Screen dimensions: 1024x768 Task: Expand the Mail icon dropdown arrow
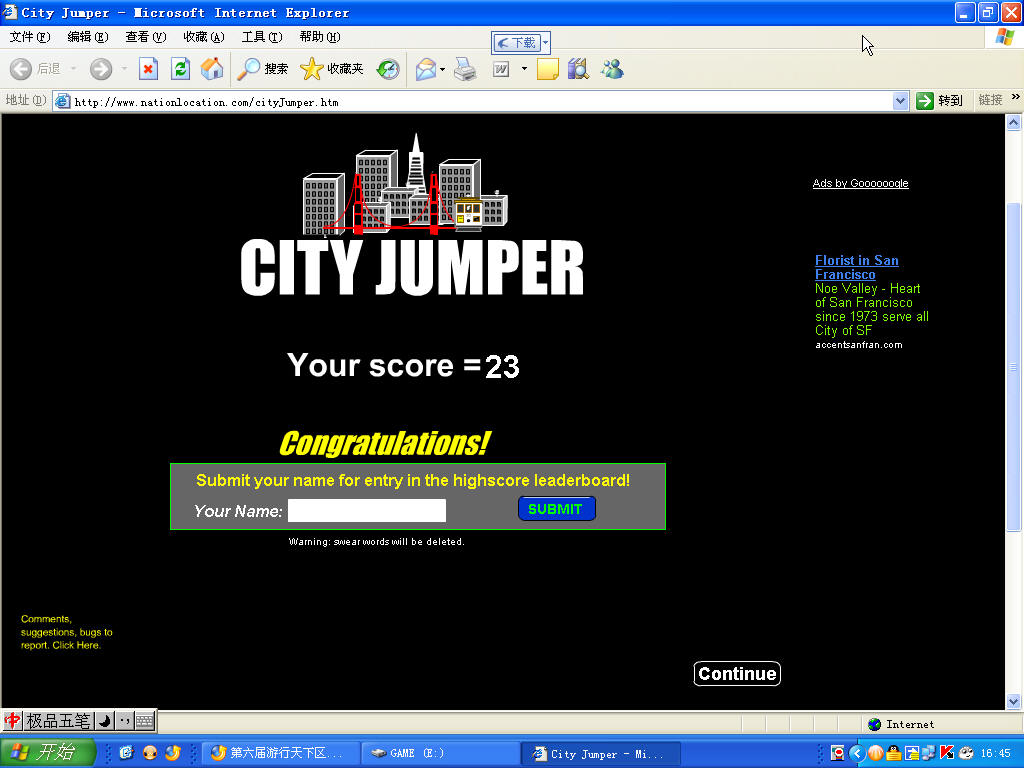(x=443, y=69)
